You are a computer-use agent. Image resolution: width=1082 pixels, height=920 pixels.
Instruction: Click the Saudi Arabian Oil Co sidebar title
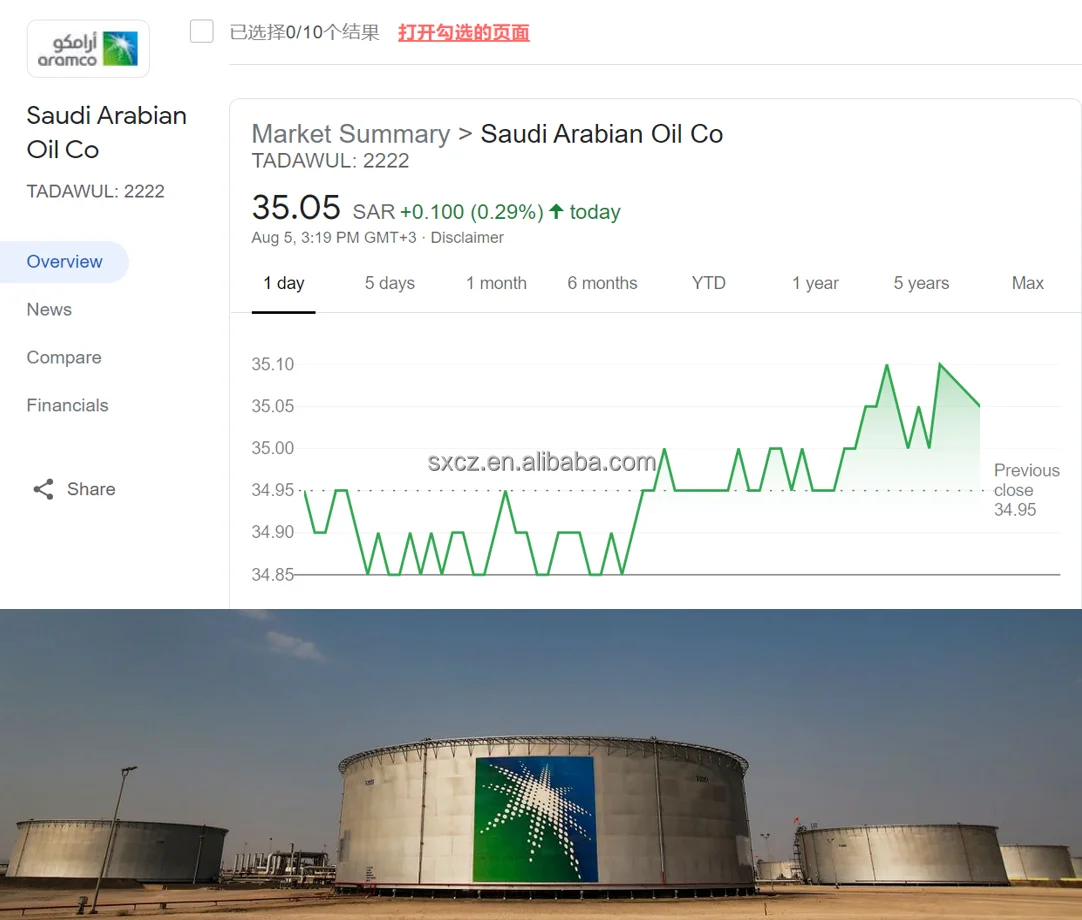106,133
